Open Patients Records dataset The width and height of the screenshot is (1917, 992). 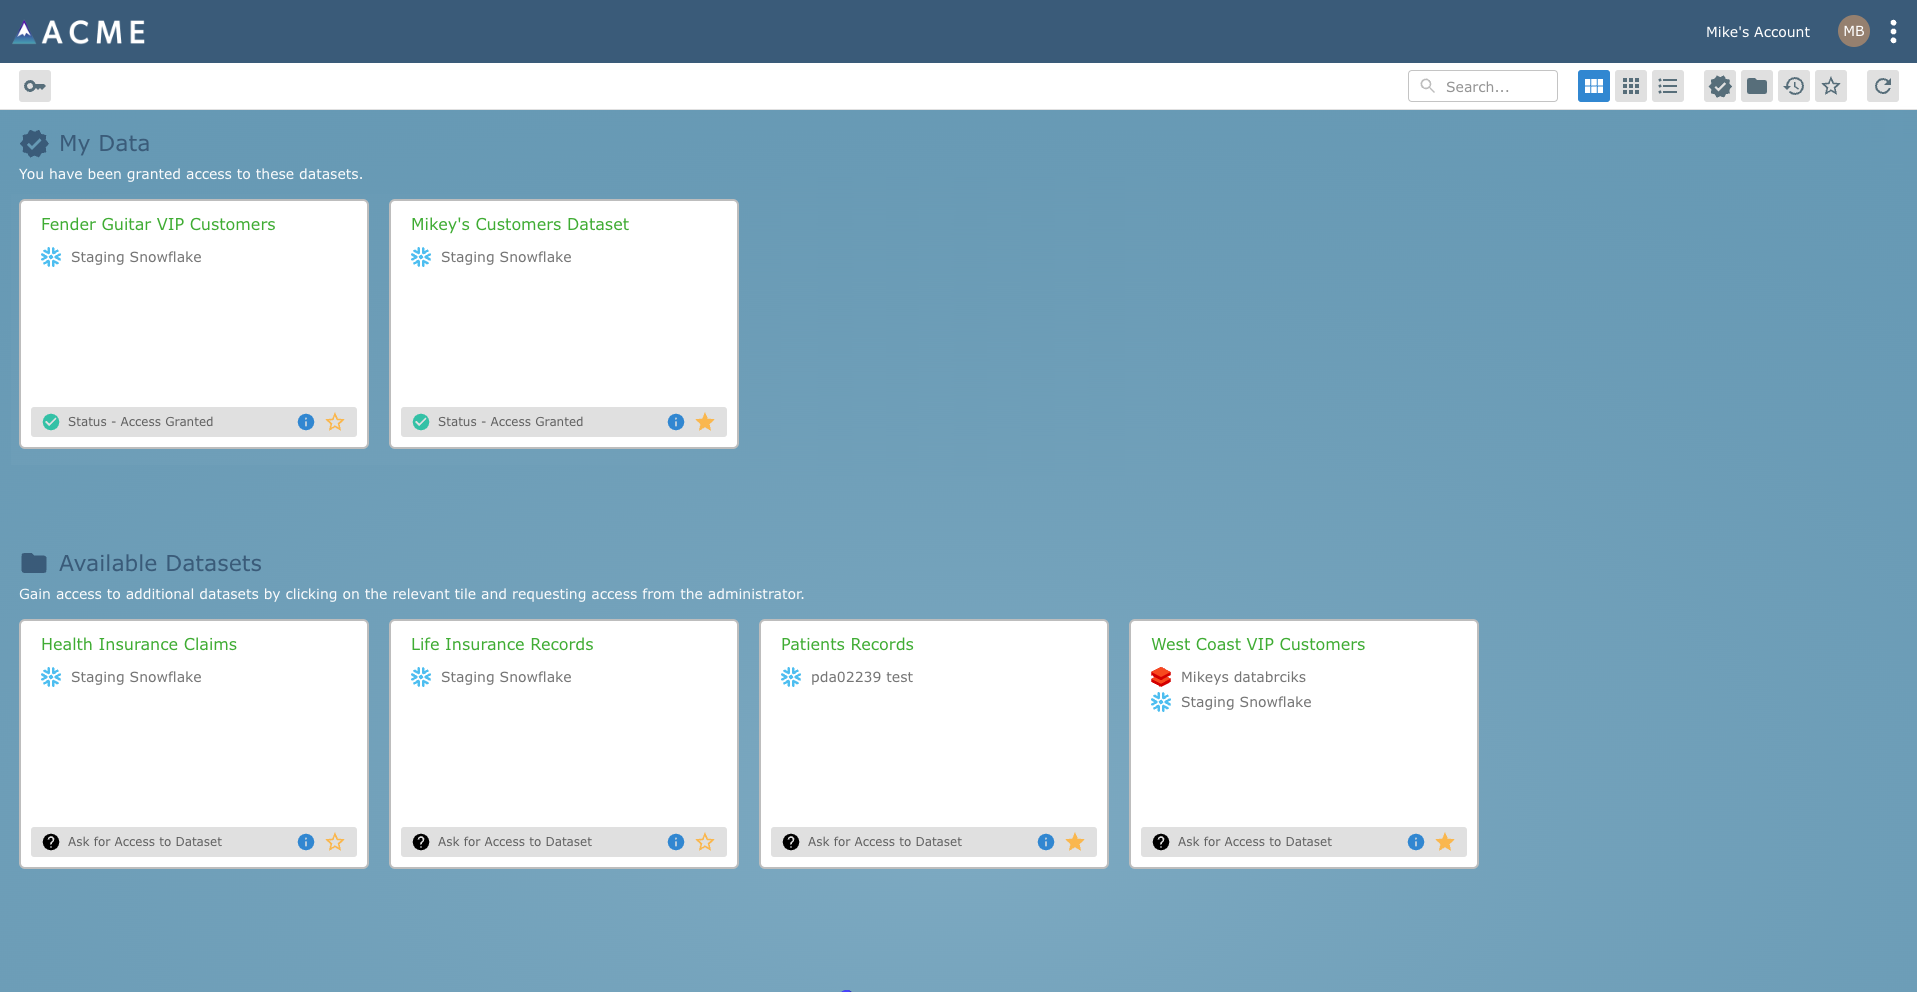847,644
